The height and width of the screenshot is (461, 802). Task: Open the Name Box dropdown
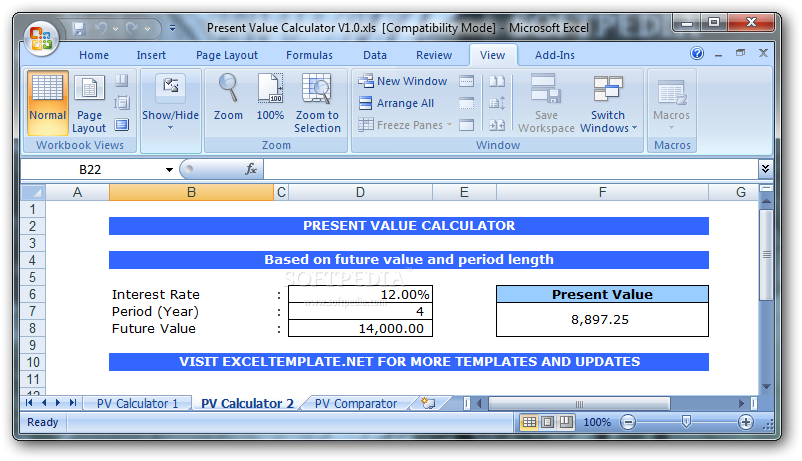169,169
